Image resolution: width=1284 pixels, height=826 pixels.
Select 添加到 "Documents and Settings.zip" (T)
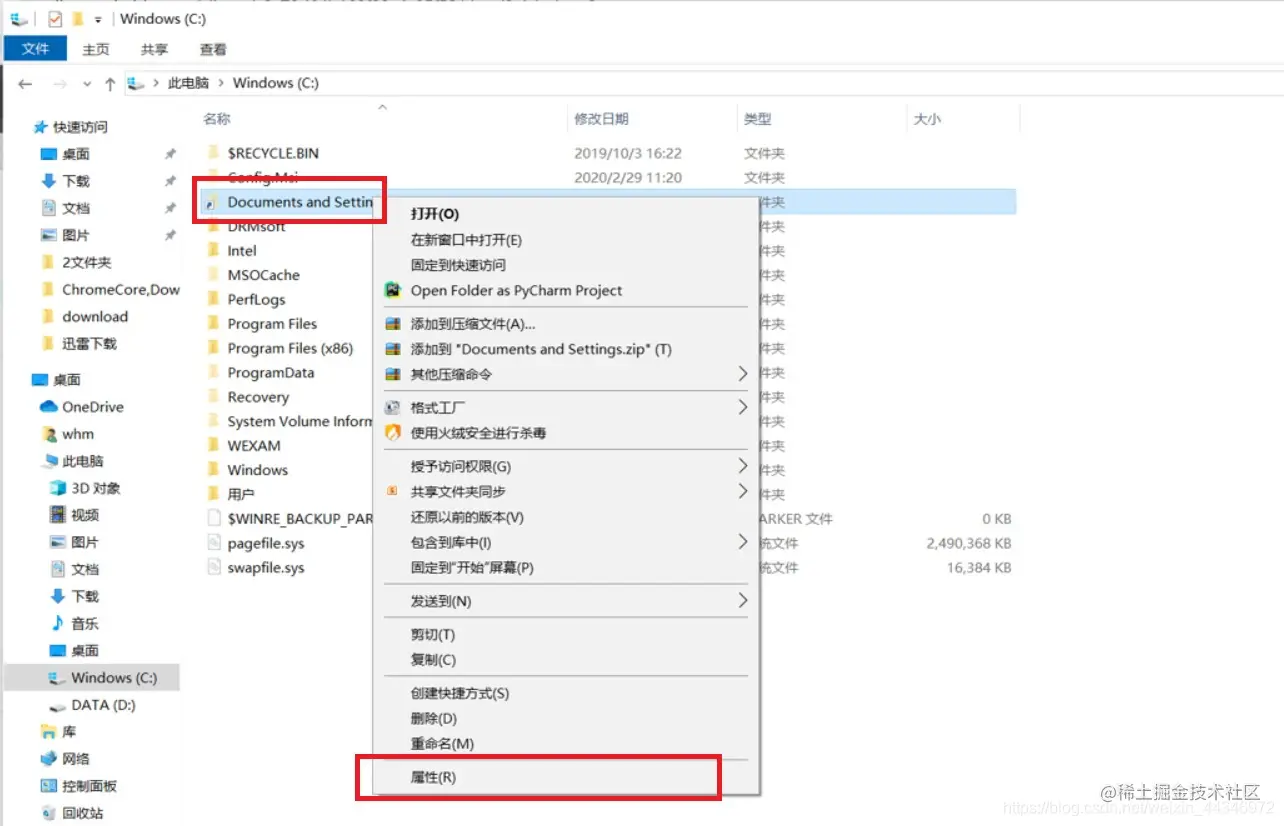[541, 349]
